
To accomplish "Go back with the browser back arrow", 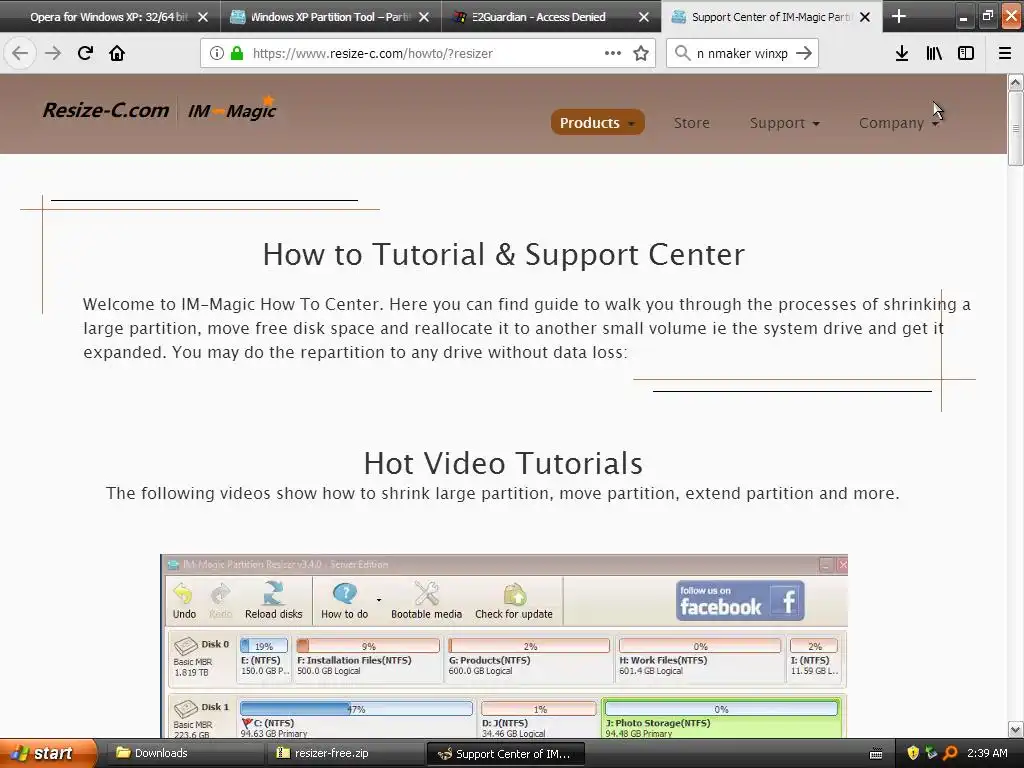I will [20, 53].
